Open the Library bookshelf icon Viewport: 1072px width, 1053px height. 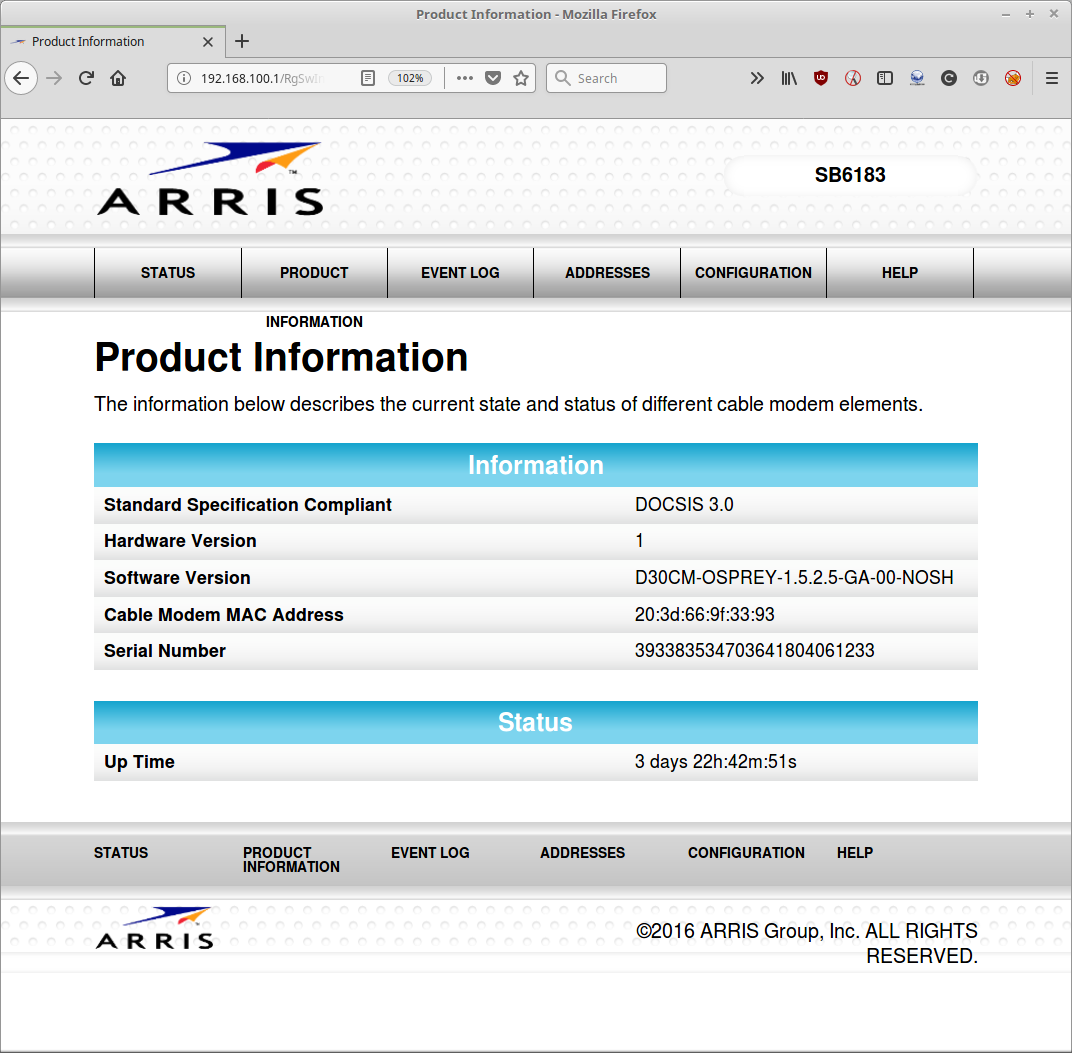(x=789, y=78)
